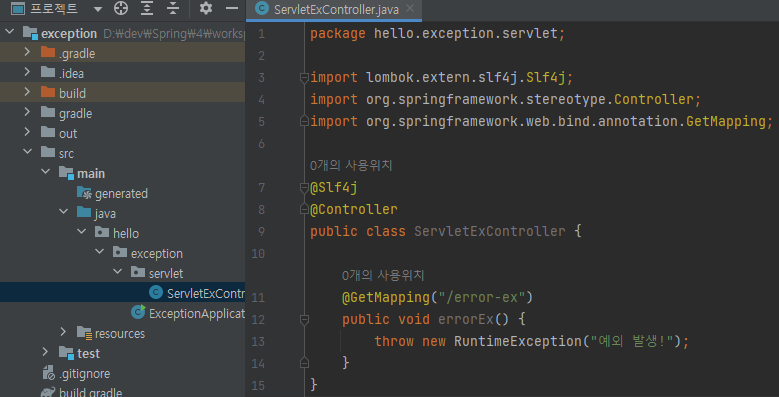Expand the build folder
This screenshot has width=779, height=397.
click(x=27, y=92)
